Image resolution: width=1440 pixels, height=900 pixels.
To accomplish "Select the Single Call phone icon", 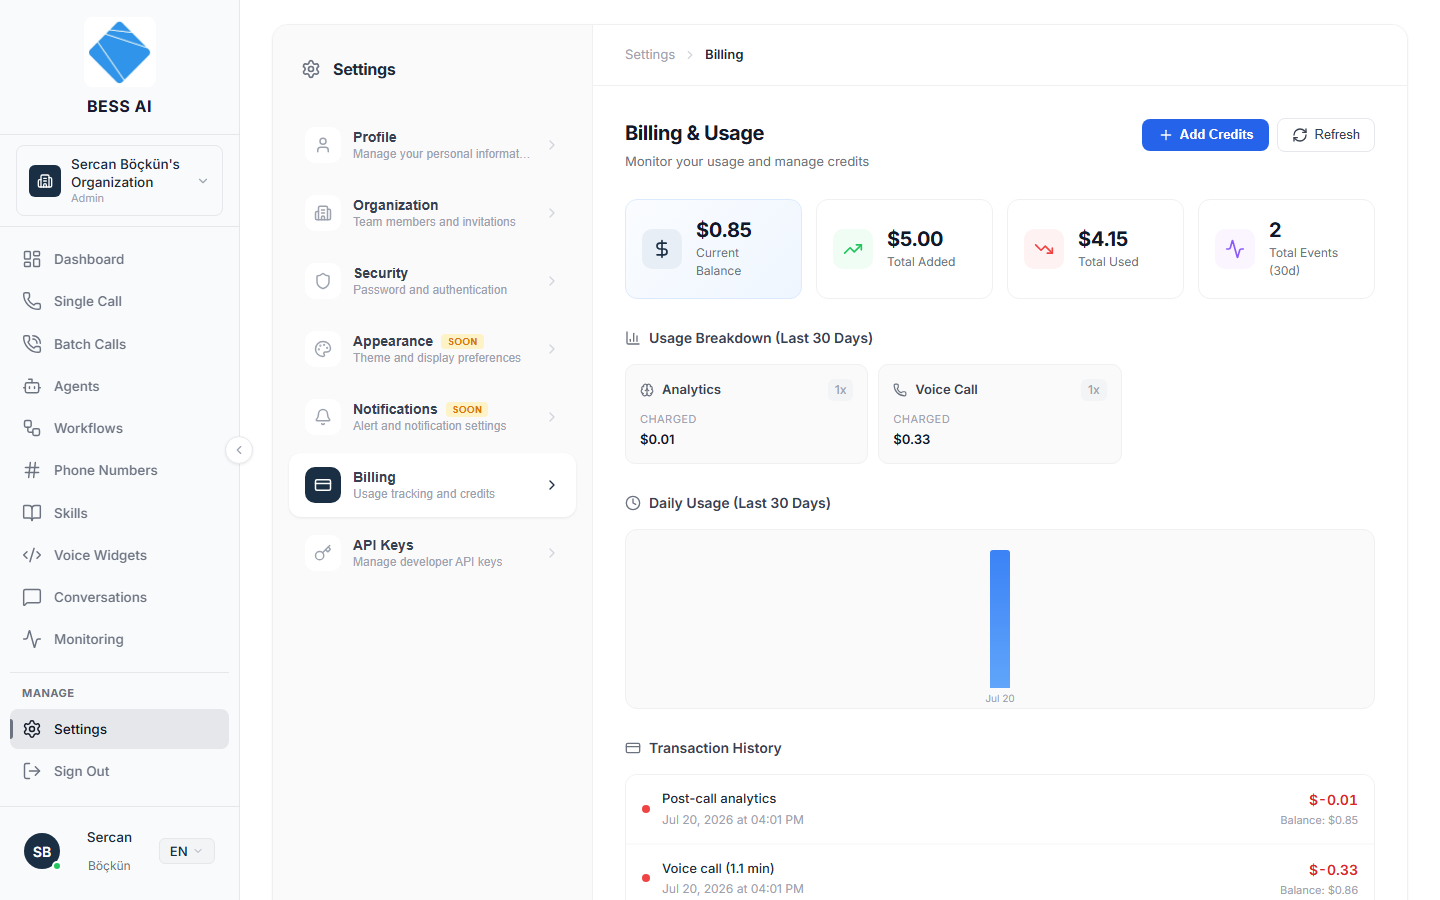I will (32, 301).
